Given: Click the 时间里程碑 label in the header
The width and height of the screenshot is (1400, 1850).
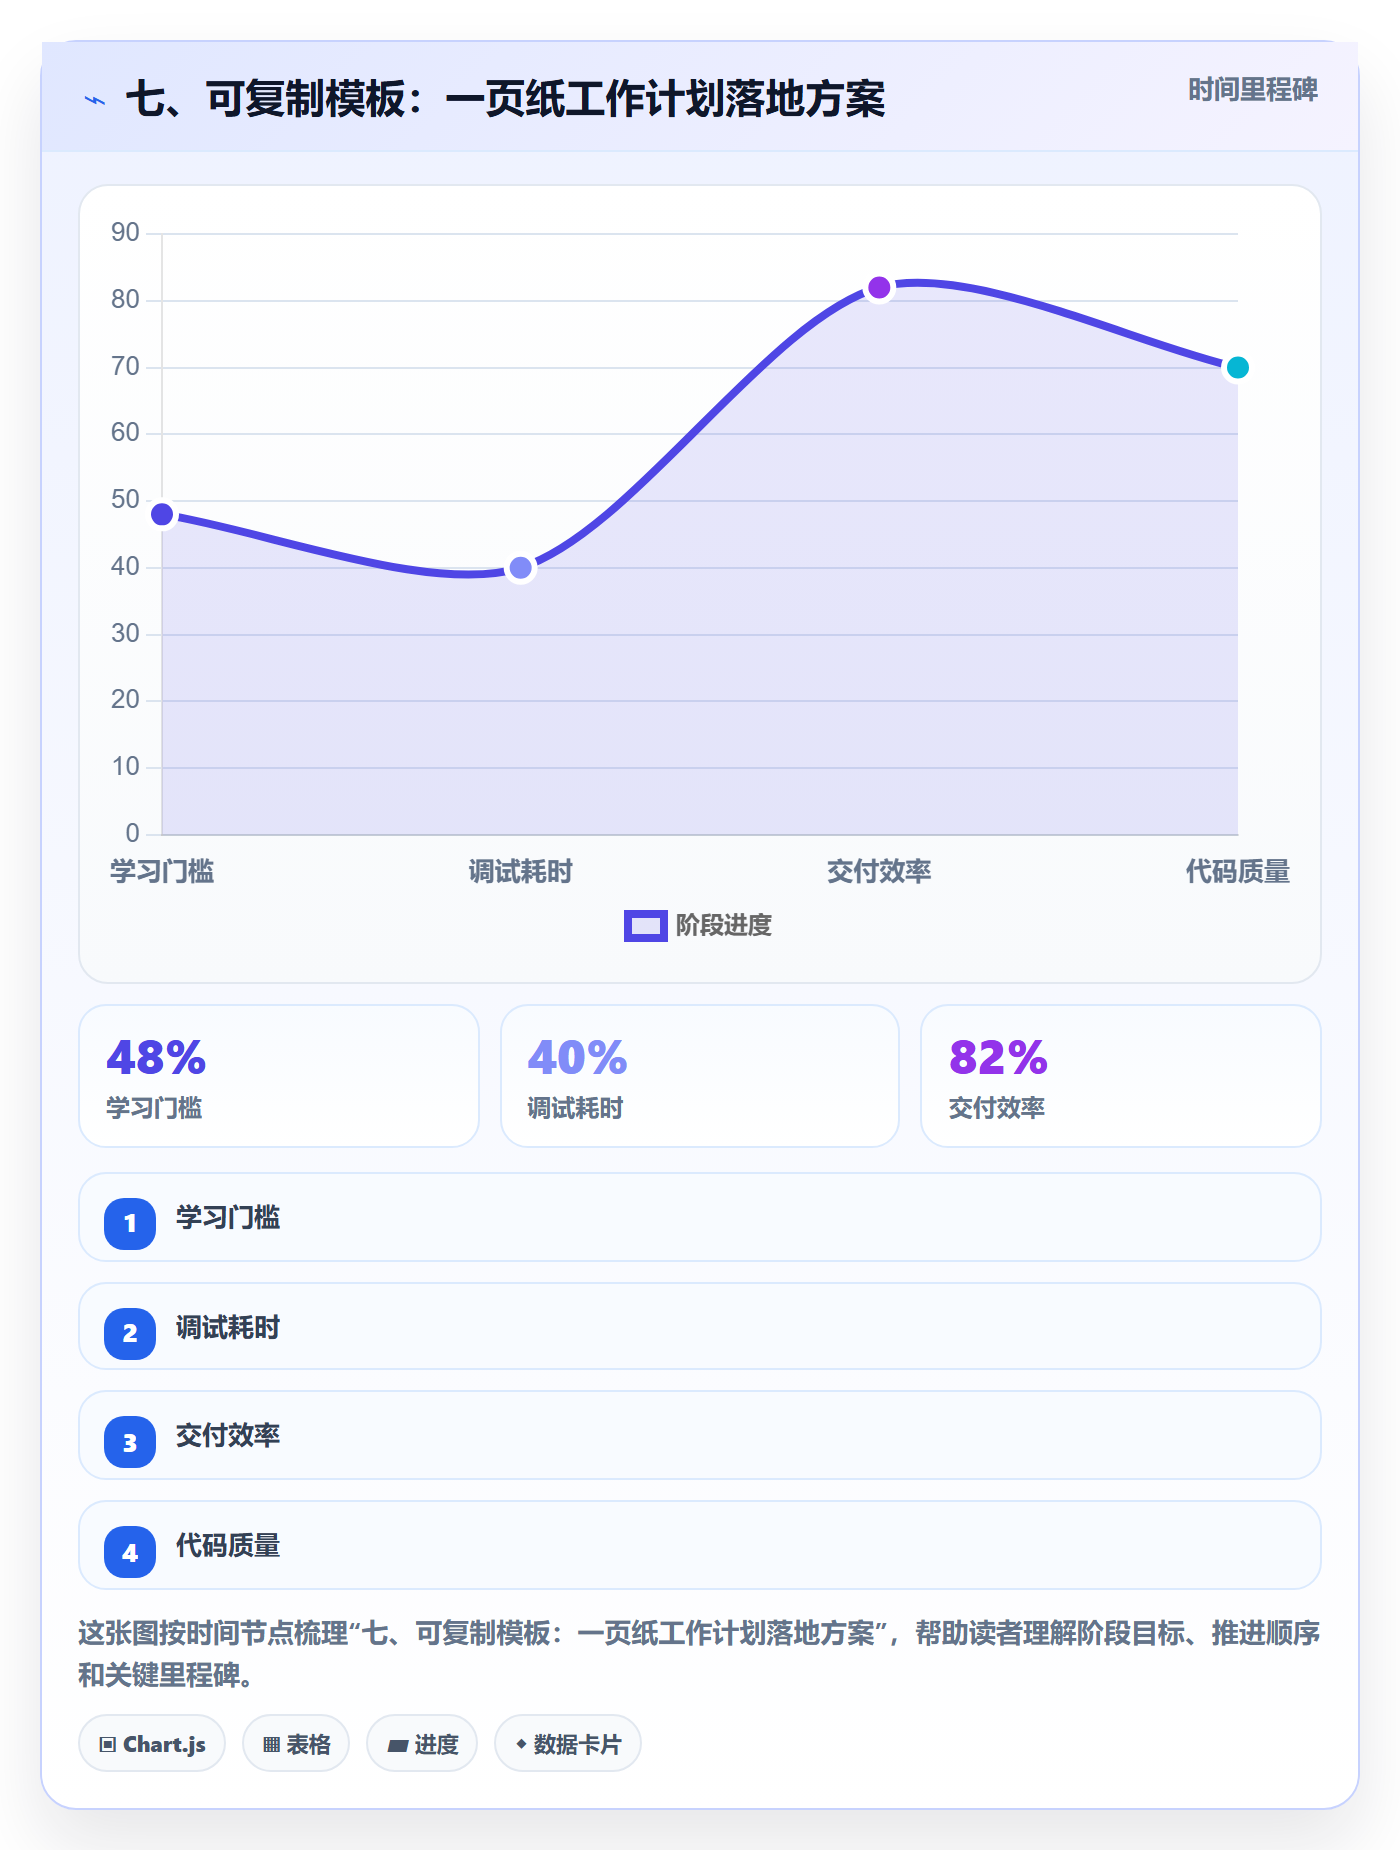Looking at the screenshot, I should point(1253,90).
